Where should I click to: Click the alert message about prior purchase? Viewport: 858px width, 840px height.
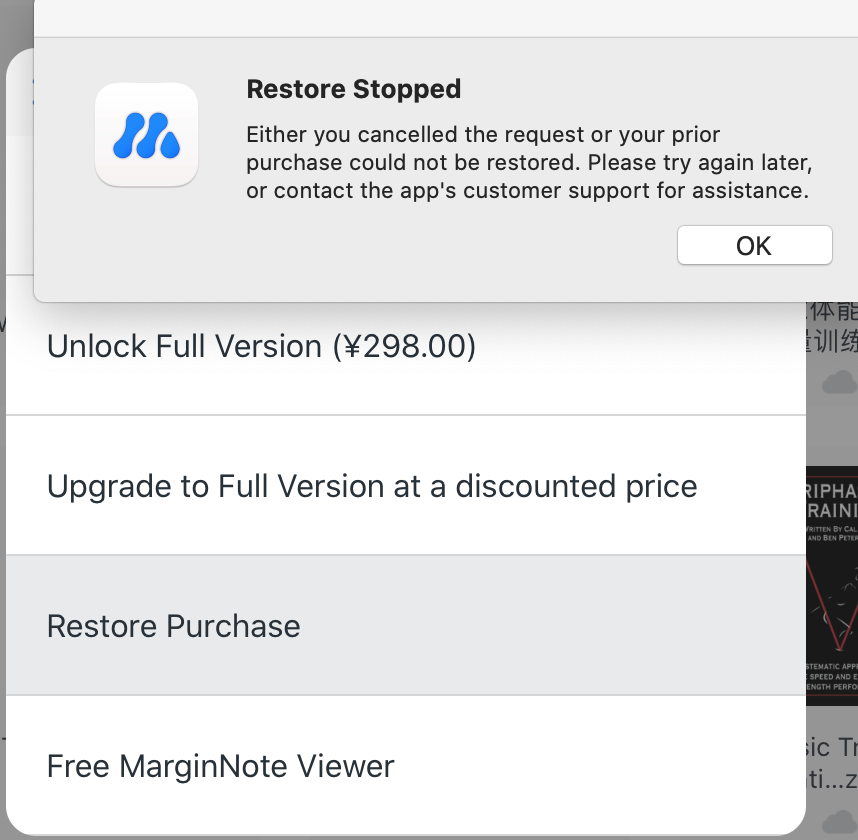click(x=529, y=163)
